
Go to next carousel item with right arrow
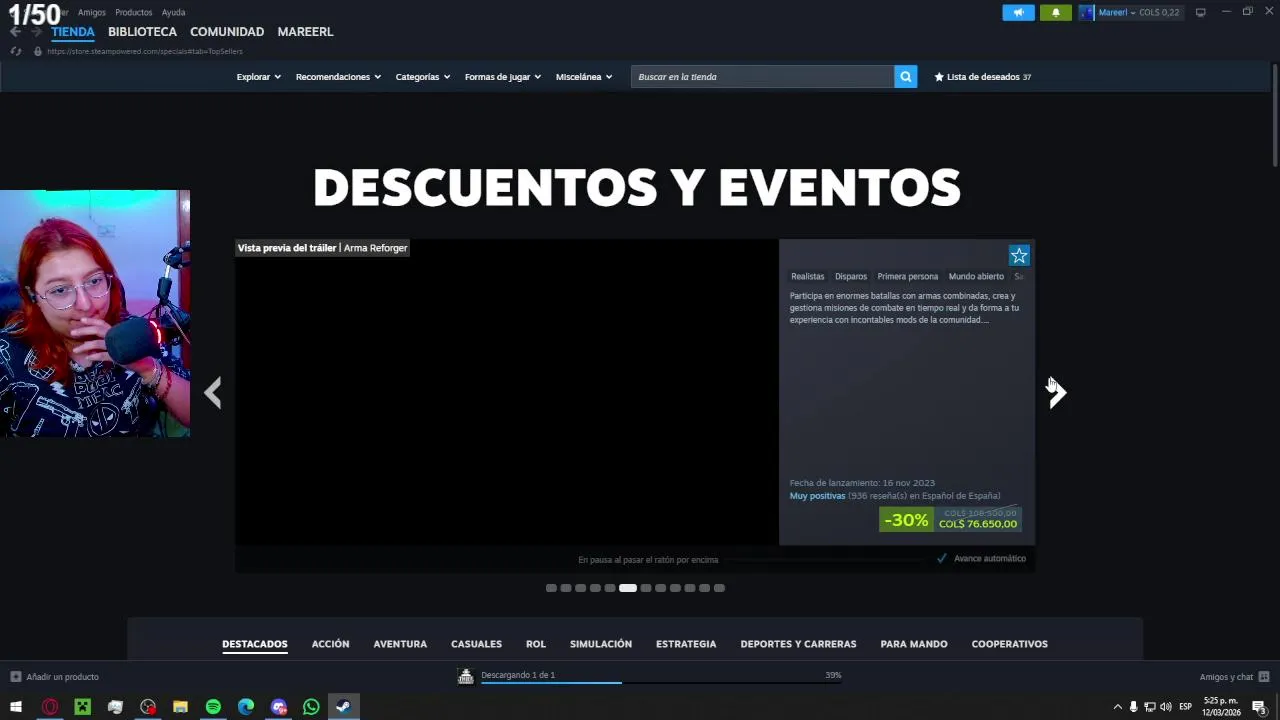pos(1057,393)
